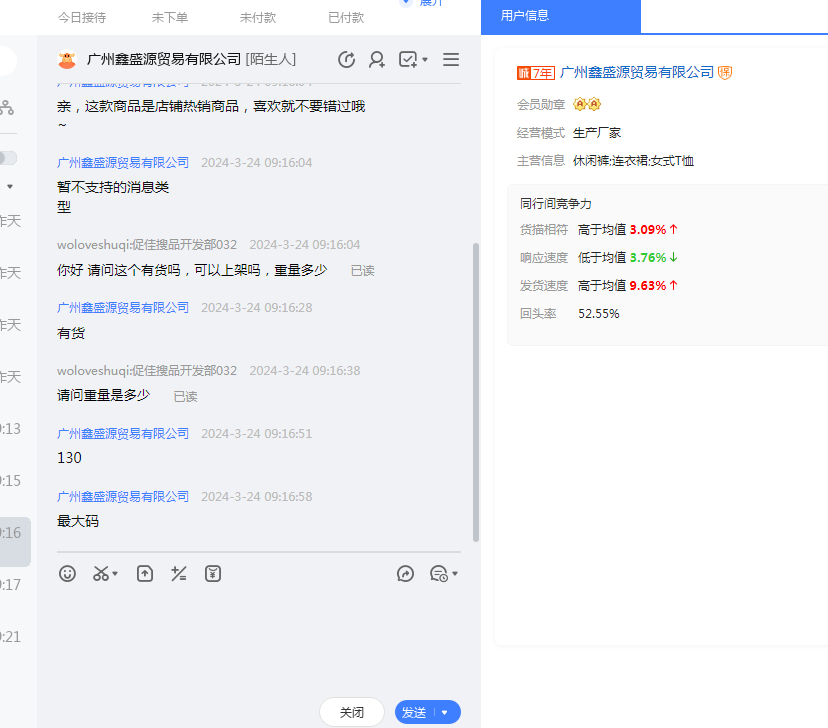Open chat history icon in header

click(x=347, y=60)
